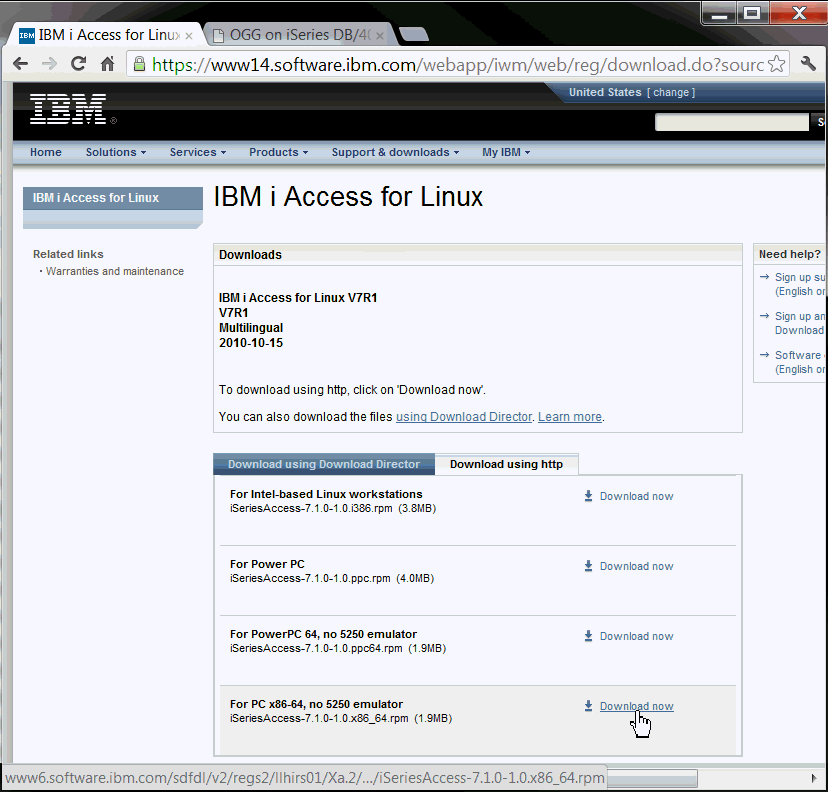Click iSeriesAccess-7.1.0-1.0.ppc64.rpm filename text
Viewport: 828px width, 792px height.
point(316,648)
